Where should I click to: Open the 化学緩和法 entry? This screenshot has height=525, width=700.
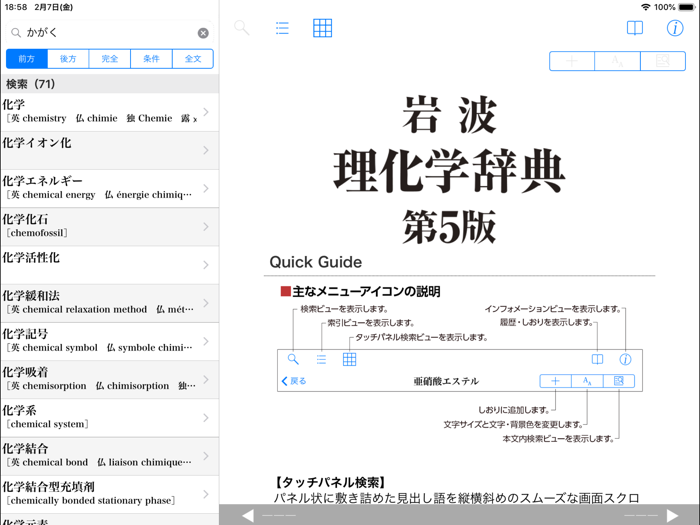click(109, 303)
